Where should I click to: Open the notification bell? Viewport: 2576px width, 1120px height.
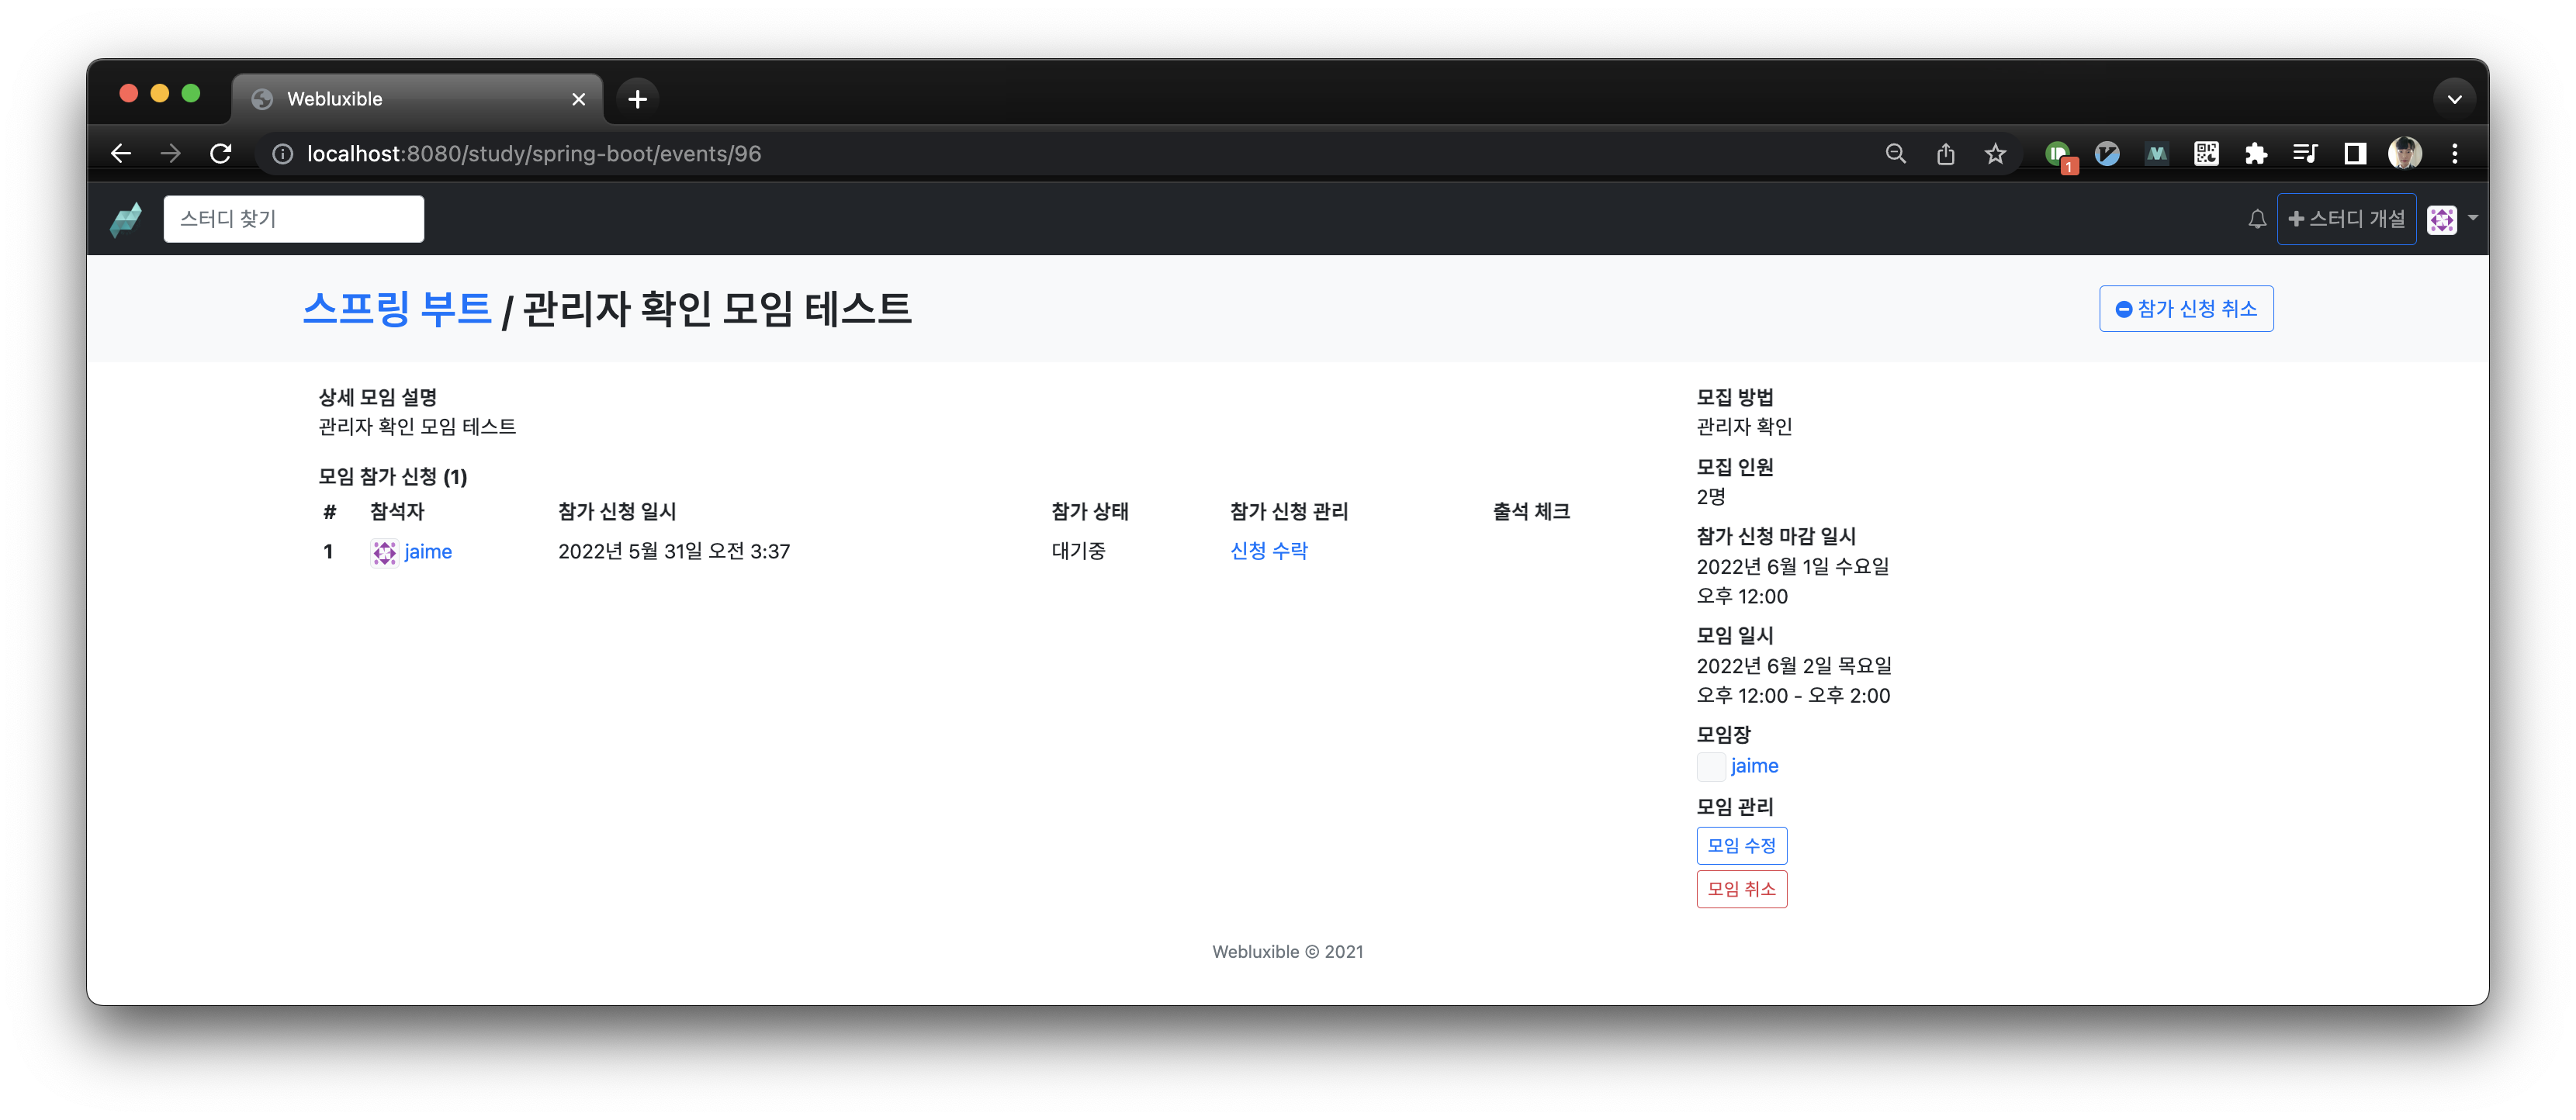(2257, 219)
